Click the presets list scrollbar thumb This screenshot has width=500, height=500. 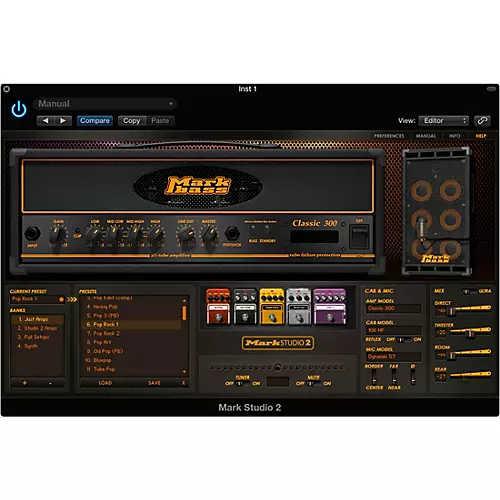click(184, 313)
